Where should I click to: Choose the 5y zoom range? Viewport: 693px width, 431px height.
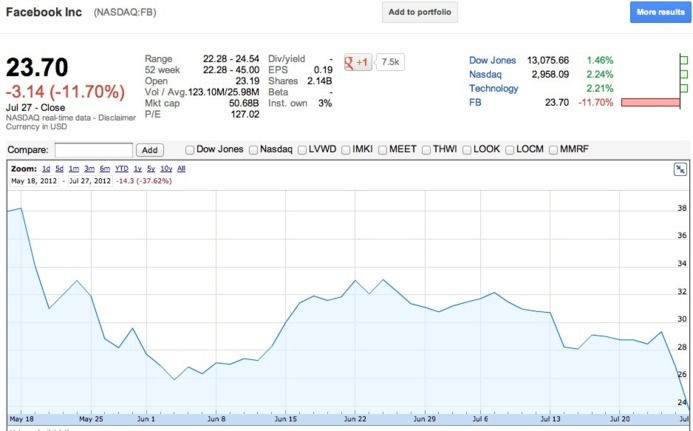(151, 169)
